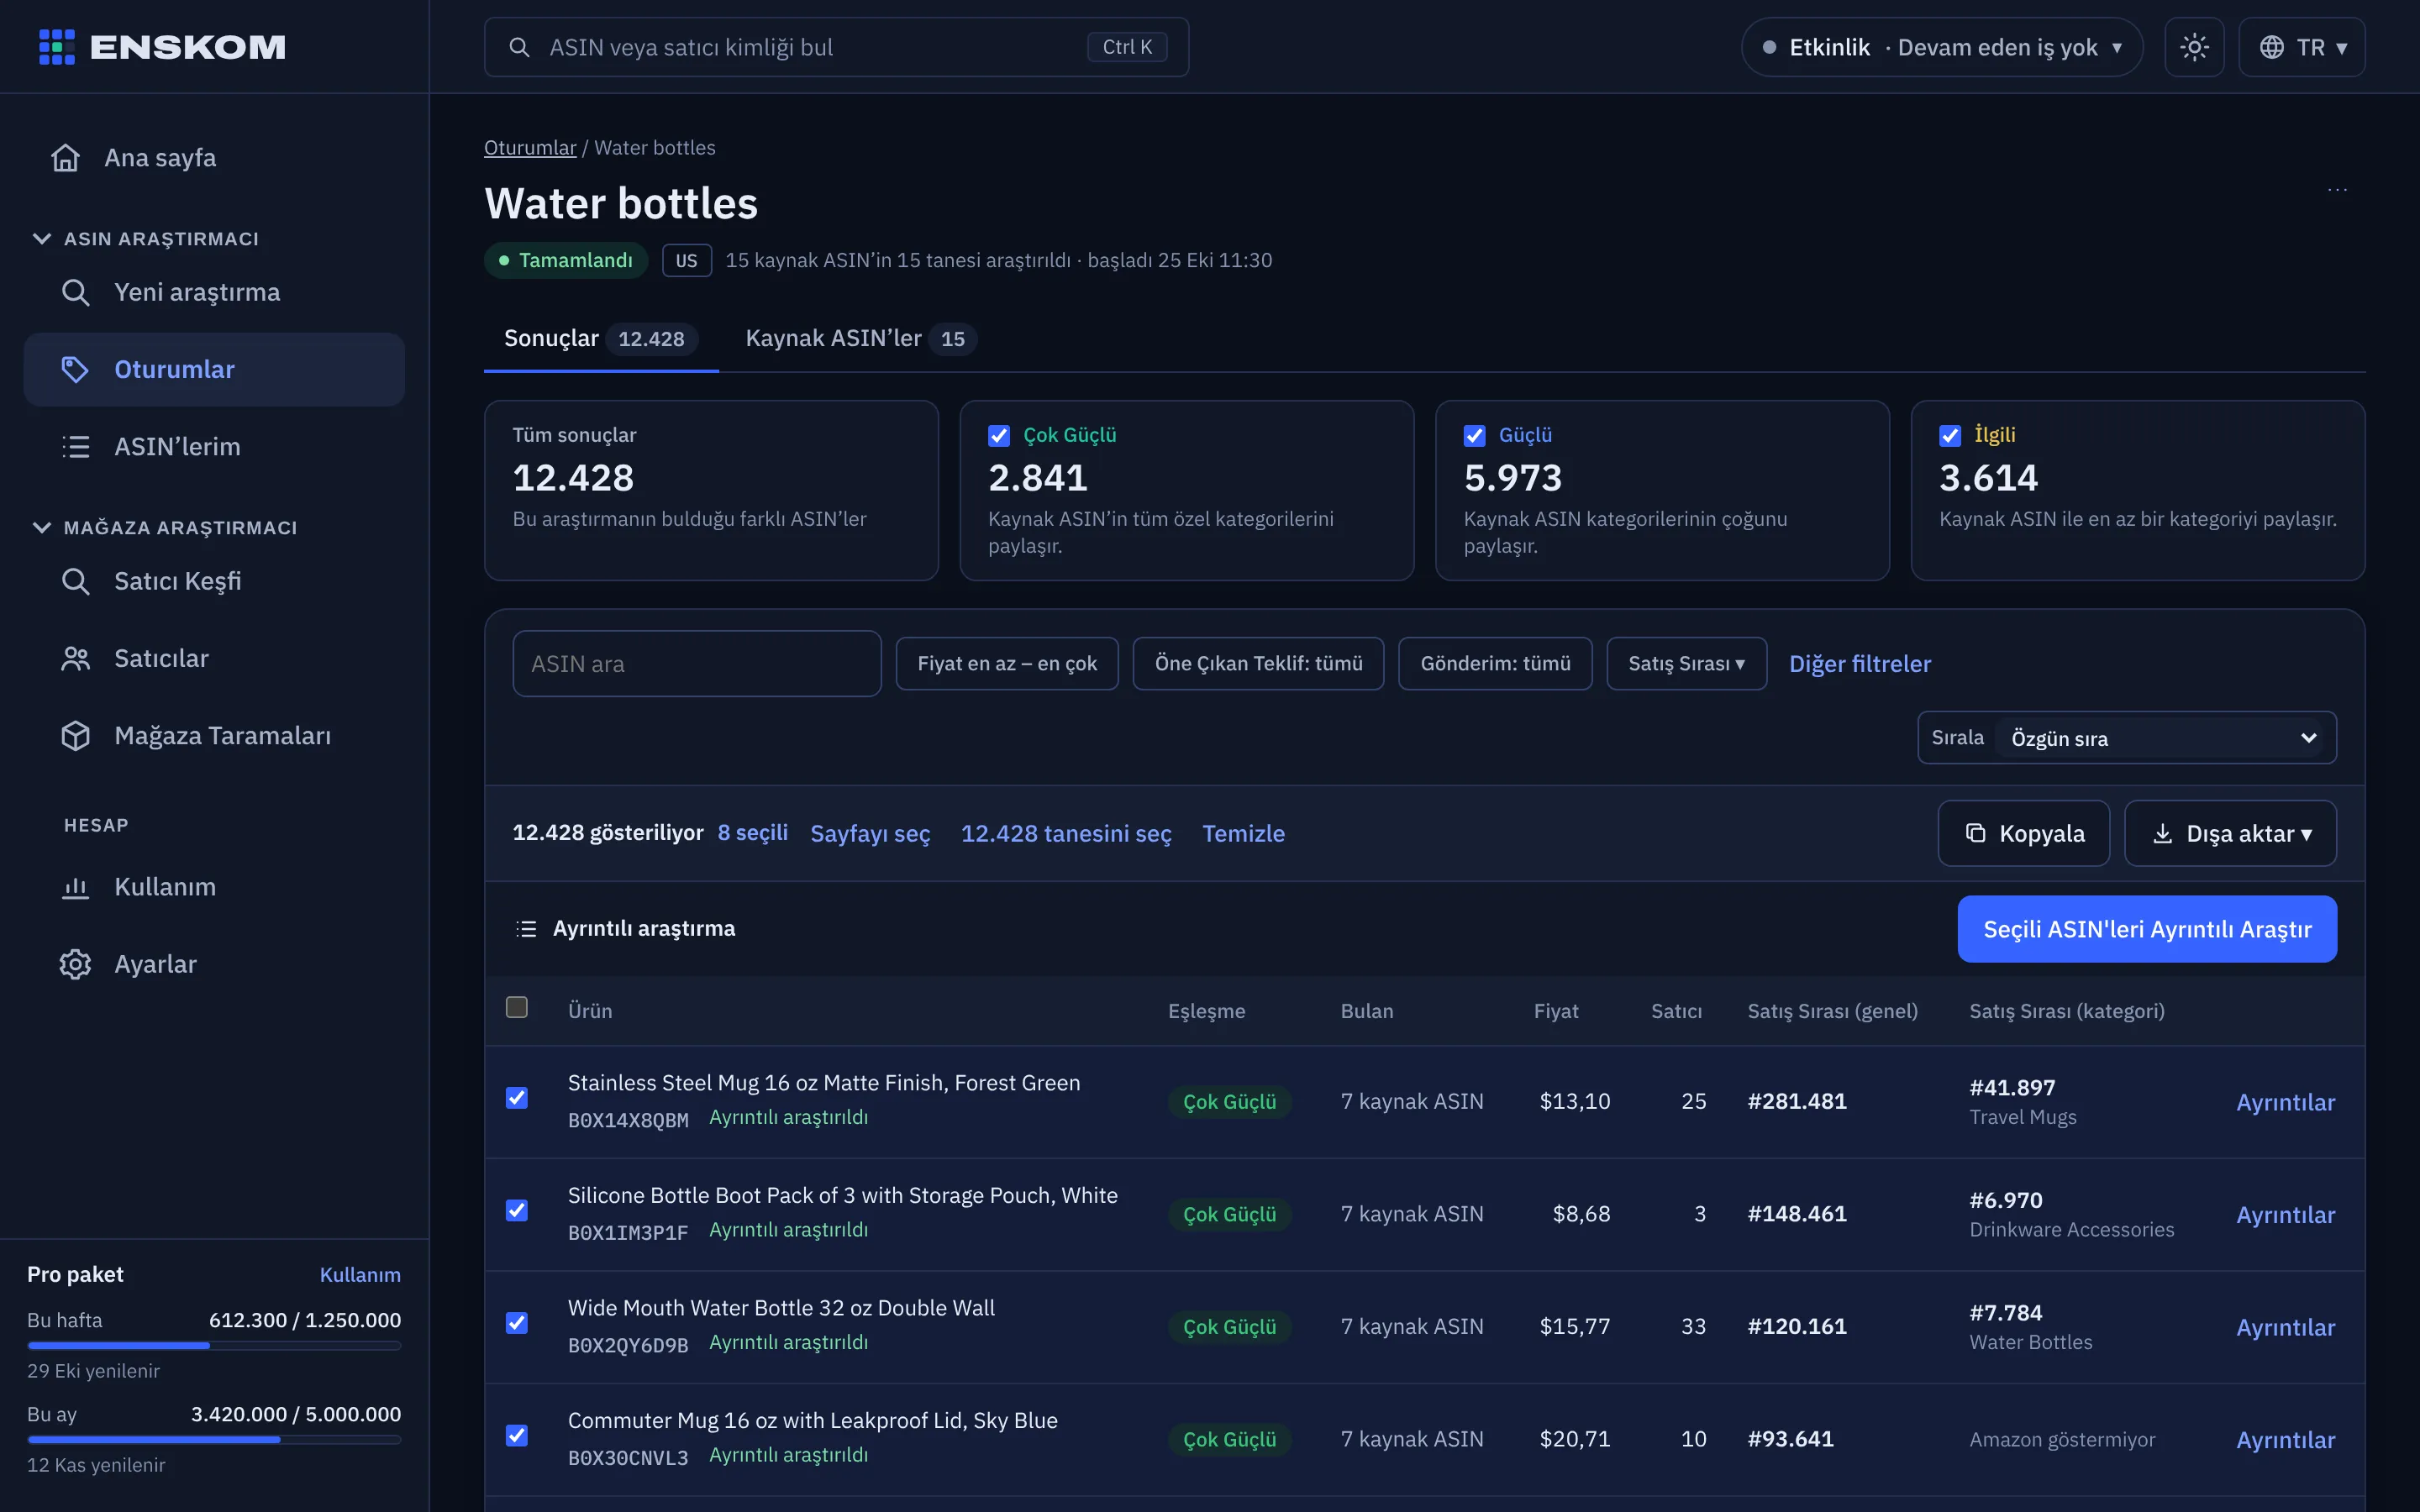The width and height of the screenshot is (2420, 1512).
Task: Click the Bu hafta usage progress bar
Action: point(214,1346)
